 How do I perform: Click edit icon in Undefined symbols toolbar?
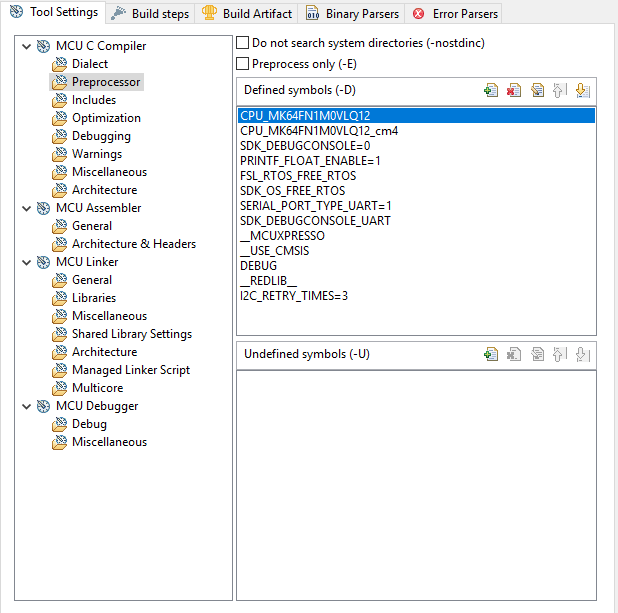(x=537, y=354)
